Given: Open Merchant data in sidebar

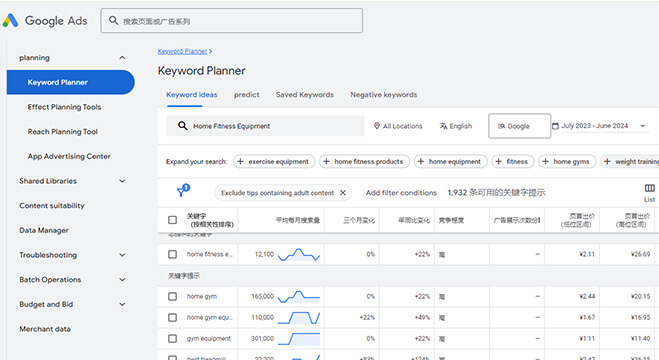Looking at the screenshot, I should [45, 329].
